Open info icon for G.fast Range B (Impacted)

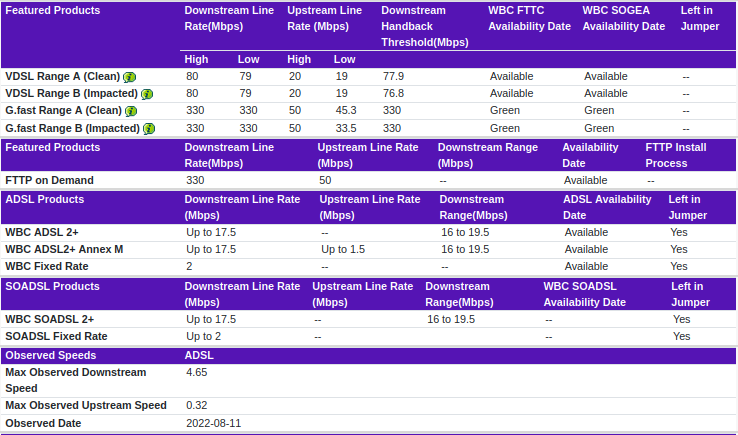(x=149, y=129)
